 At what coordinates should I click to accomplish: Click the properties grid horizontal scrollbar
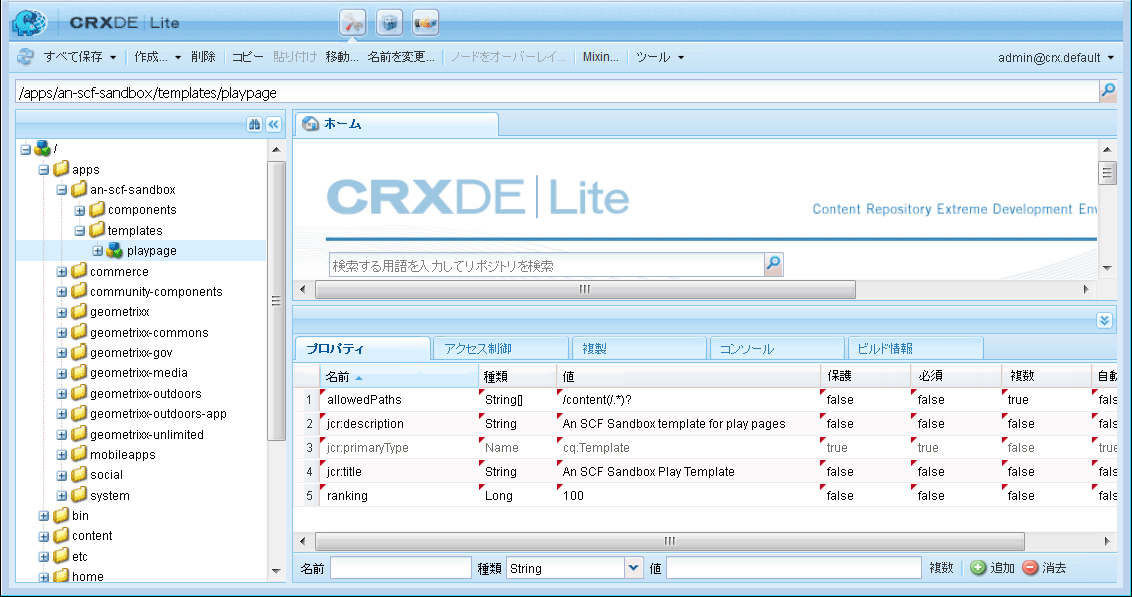coord(670,541)
